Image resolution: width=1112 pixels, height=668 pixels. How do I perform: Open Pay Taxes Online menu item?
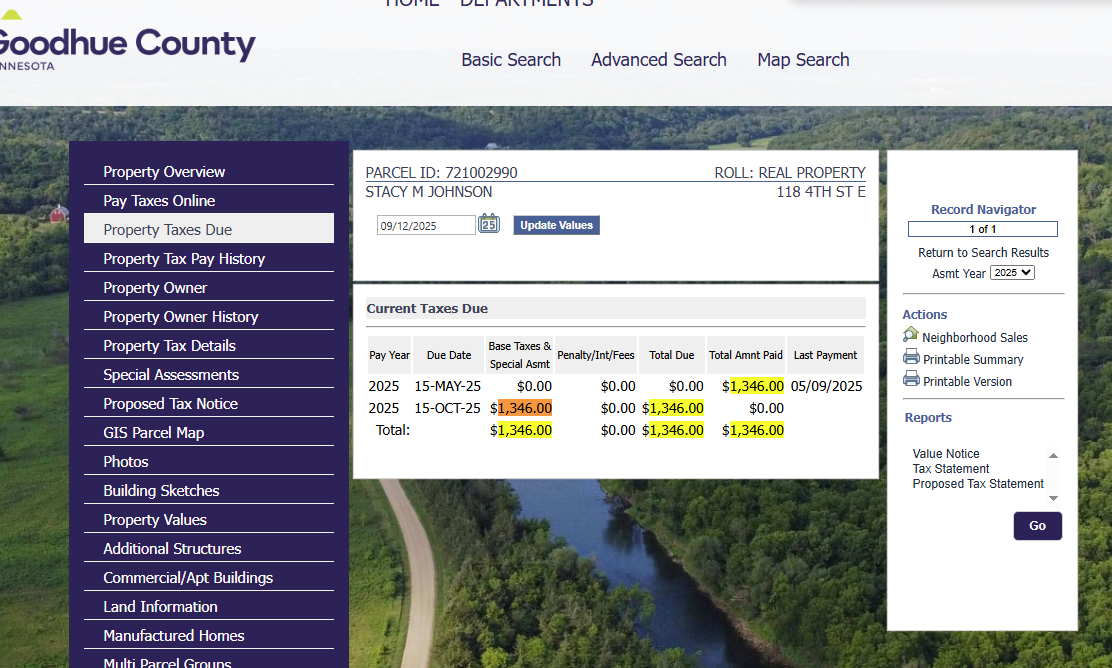point(159,201)
